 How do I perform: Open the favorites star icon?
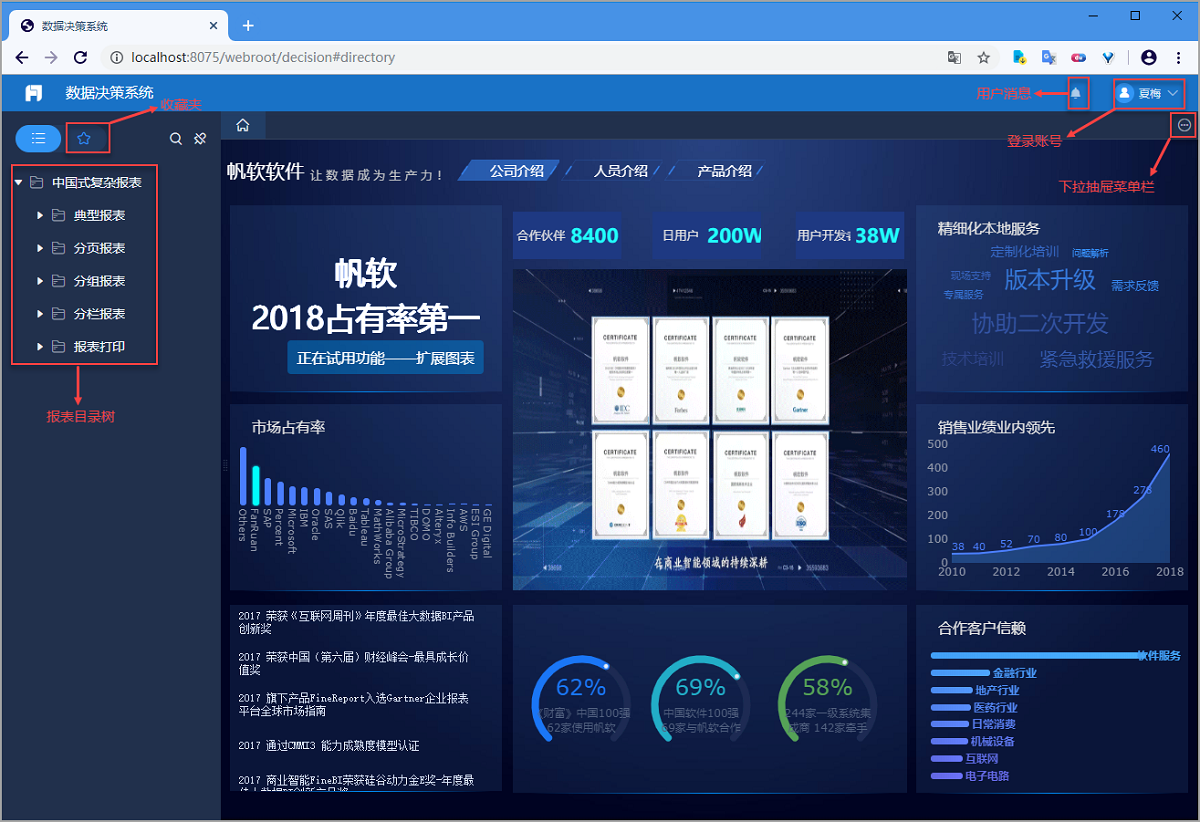84,138
